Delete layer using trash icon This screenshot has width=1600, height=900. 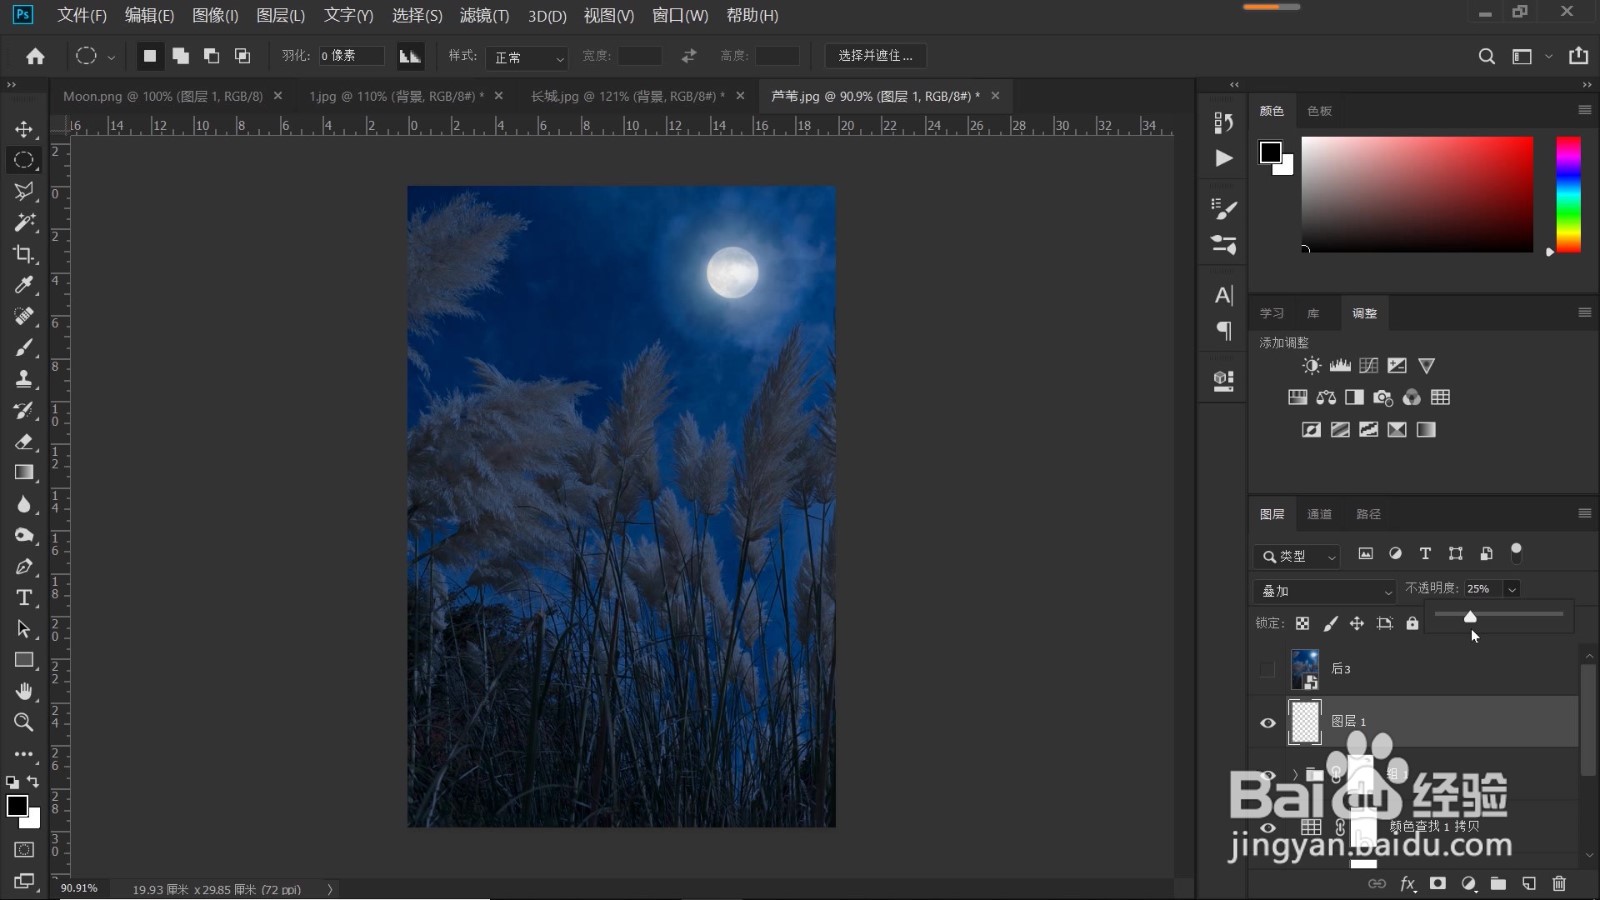(x=1559, y=883)
